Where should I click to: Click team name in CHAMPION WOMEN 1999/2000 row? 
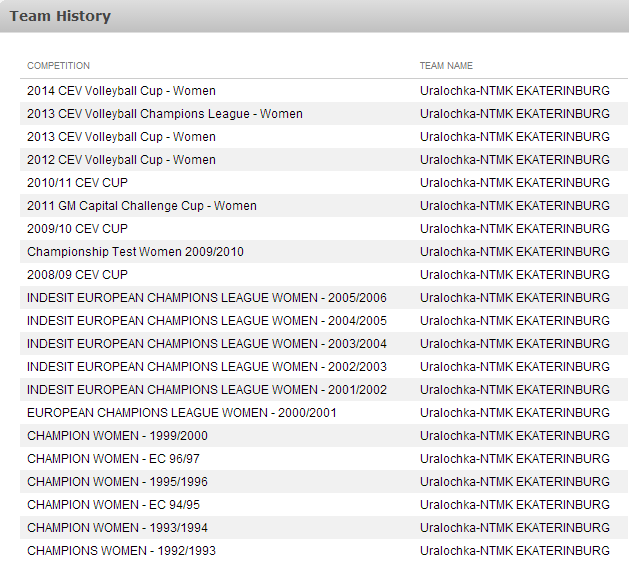point(515,436)
